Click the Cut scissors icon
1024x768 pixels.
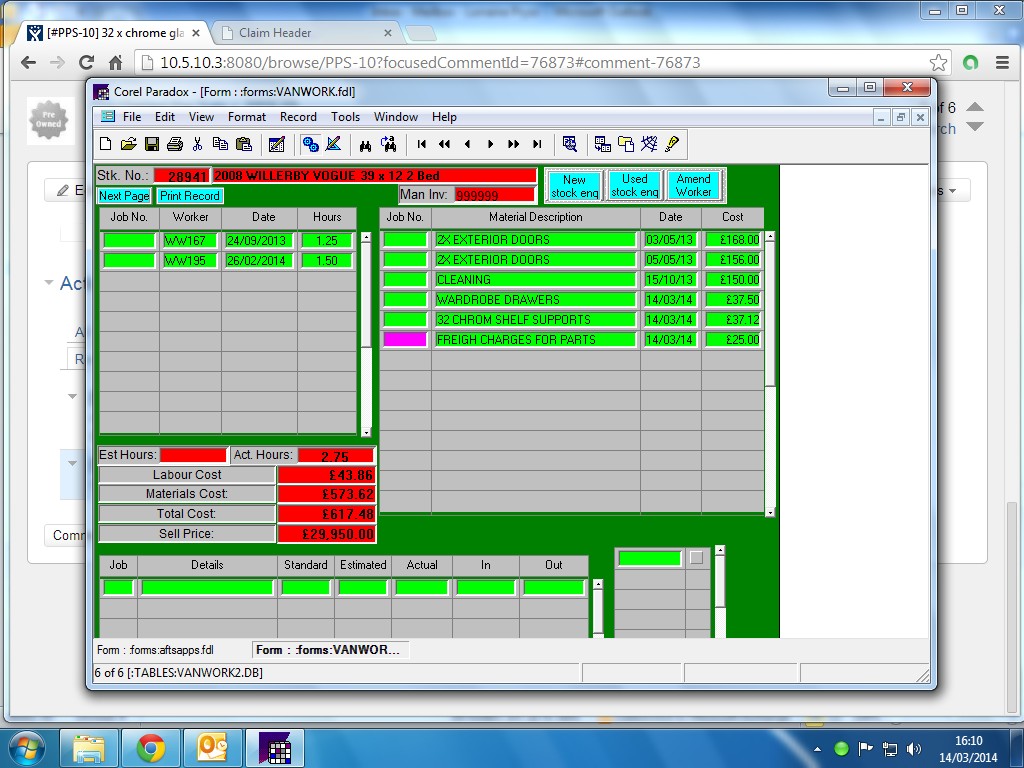click(198, 144)
